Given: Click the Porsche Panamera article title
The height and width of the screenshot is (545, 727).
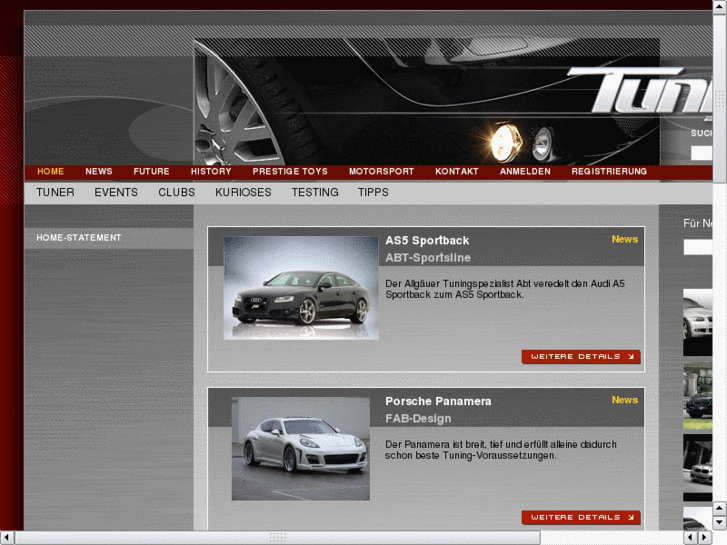Looking at the screenshot, I should [438, 401].
